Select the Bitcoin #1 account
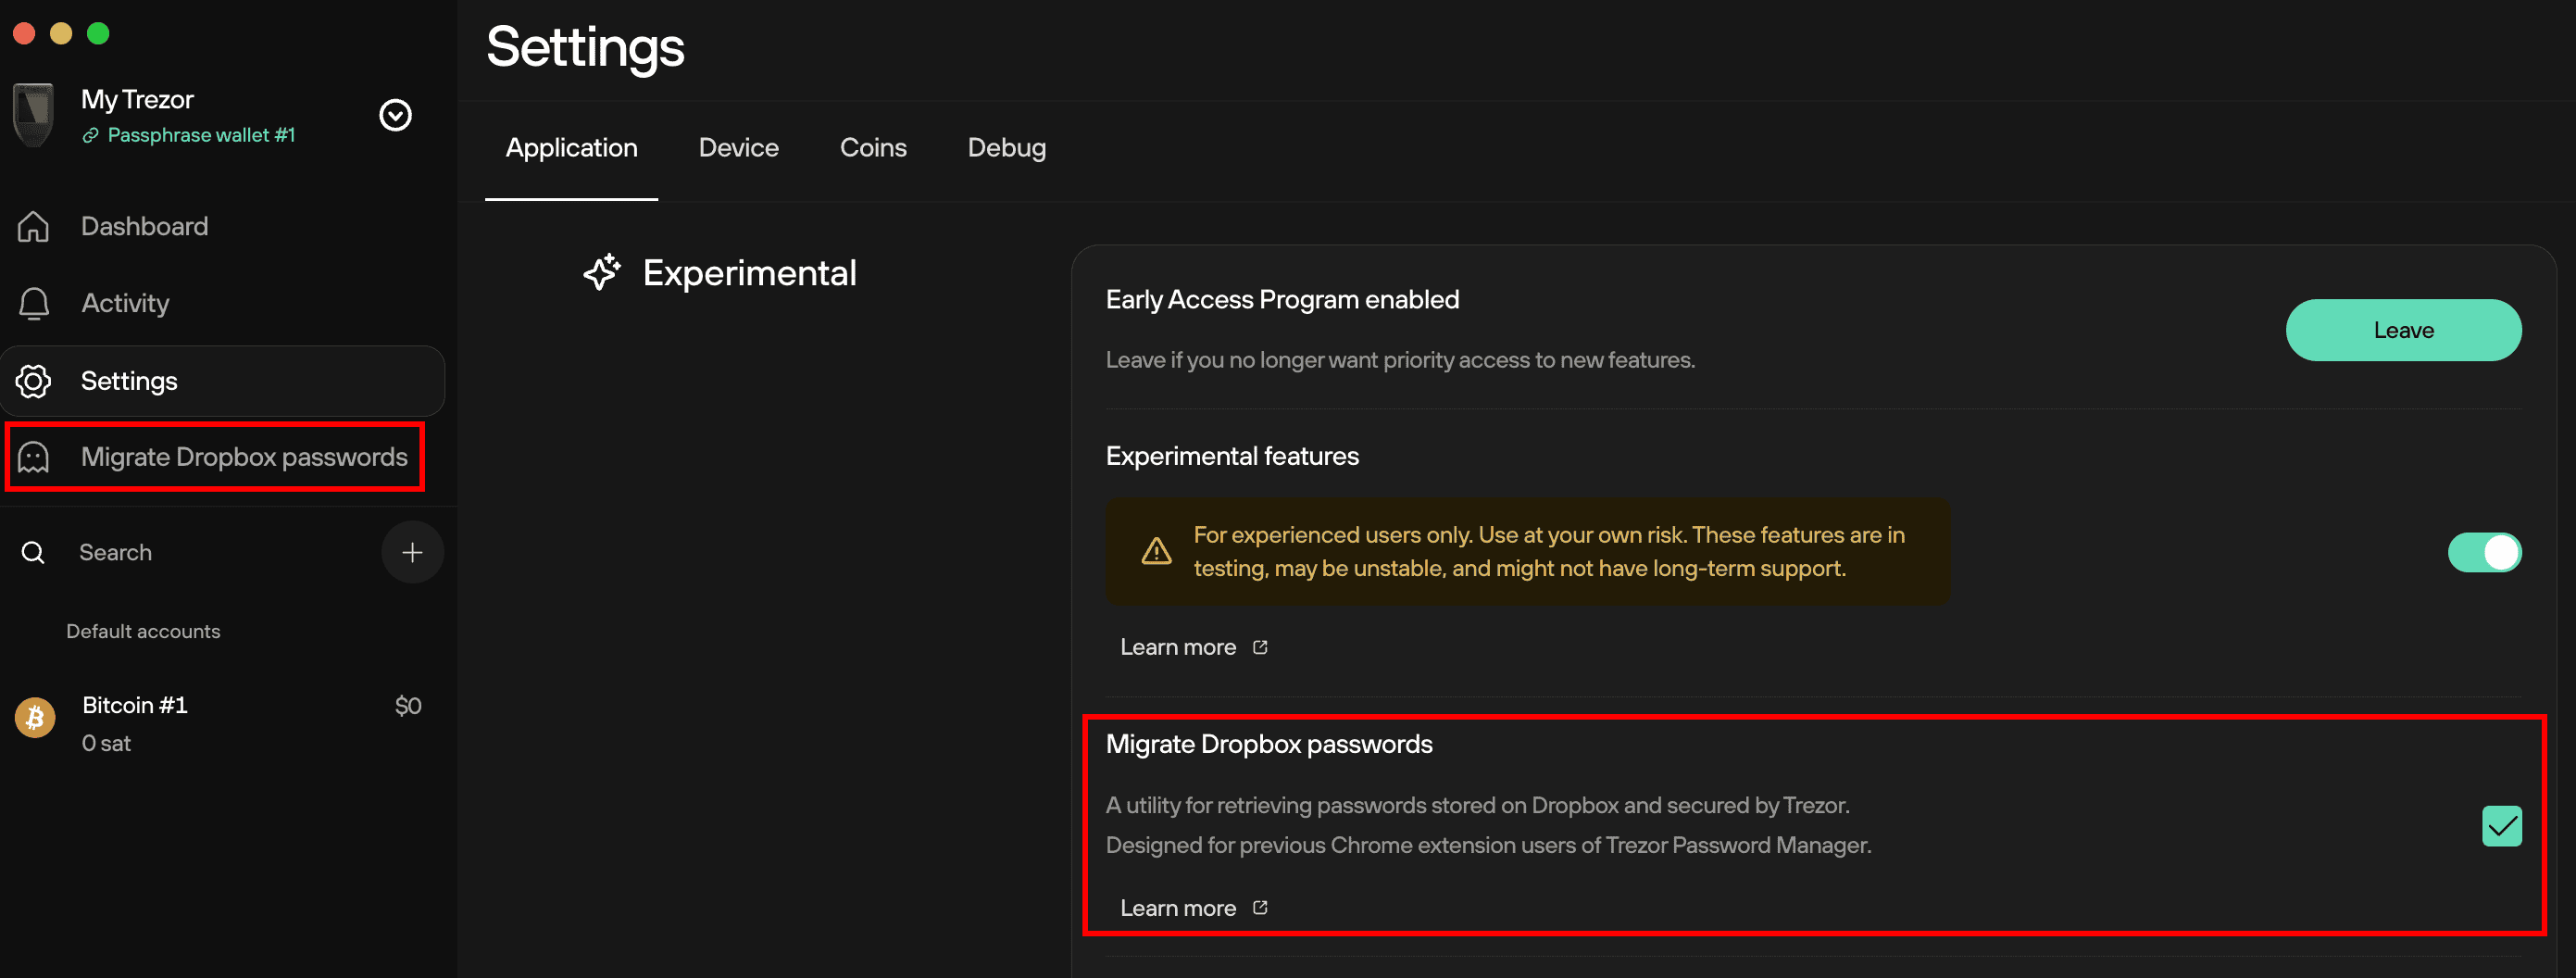2576x978 pixels. tap(222, 723)
